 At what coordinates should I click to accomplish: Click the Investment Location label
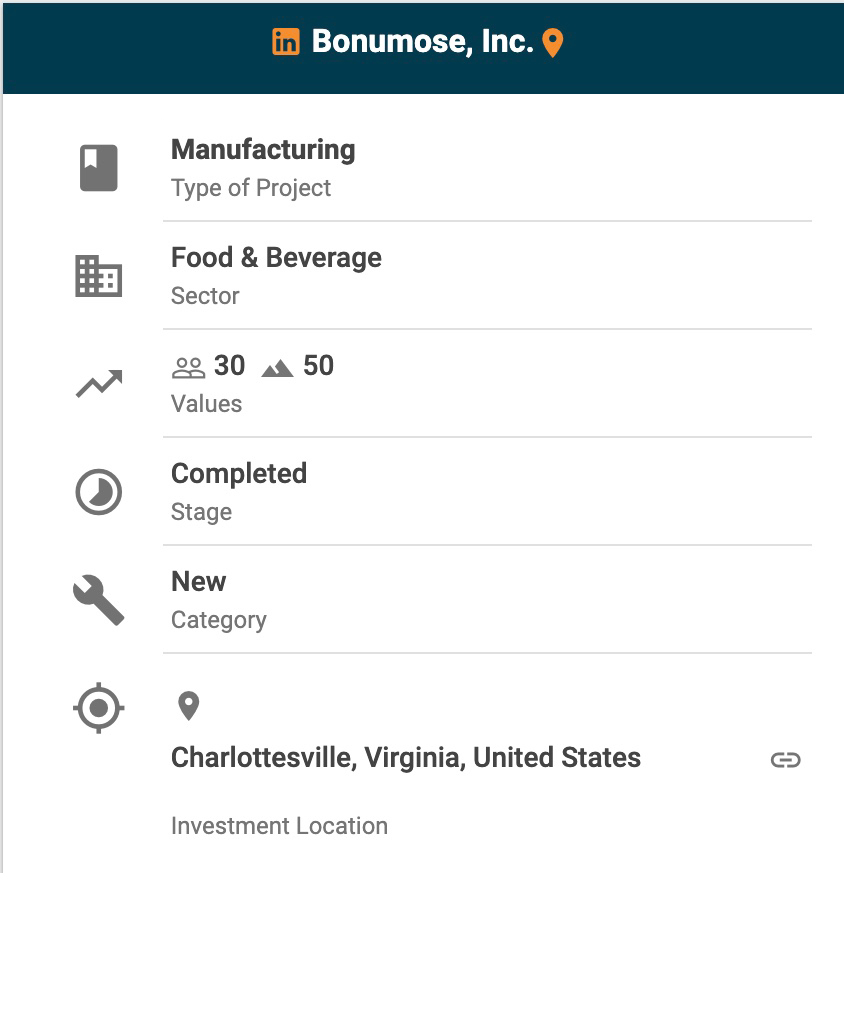279,826
